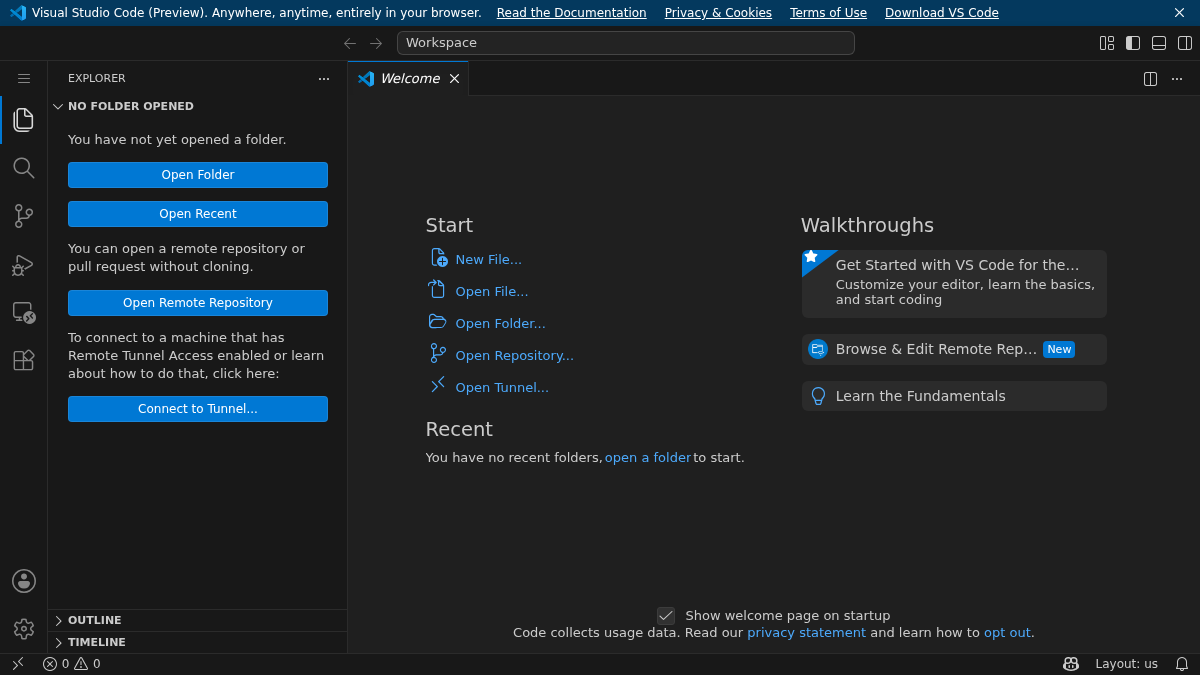
Task: Click the Go Forward arrow
Action: [x=376, y=43]
